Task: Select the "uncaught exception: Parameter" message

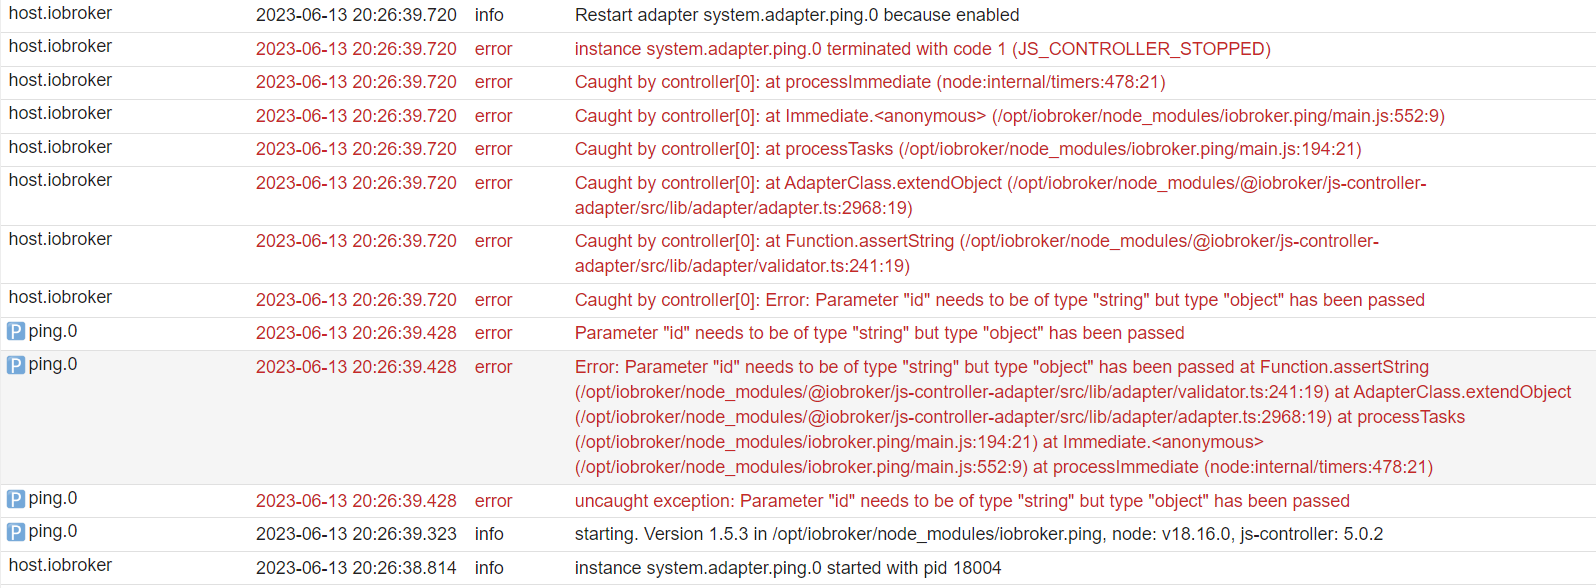Action: click(962, 501)
